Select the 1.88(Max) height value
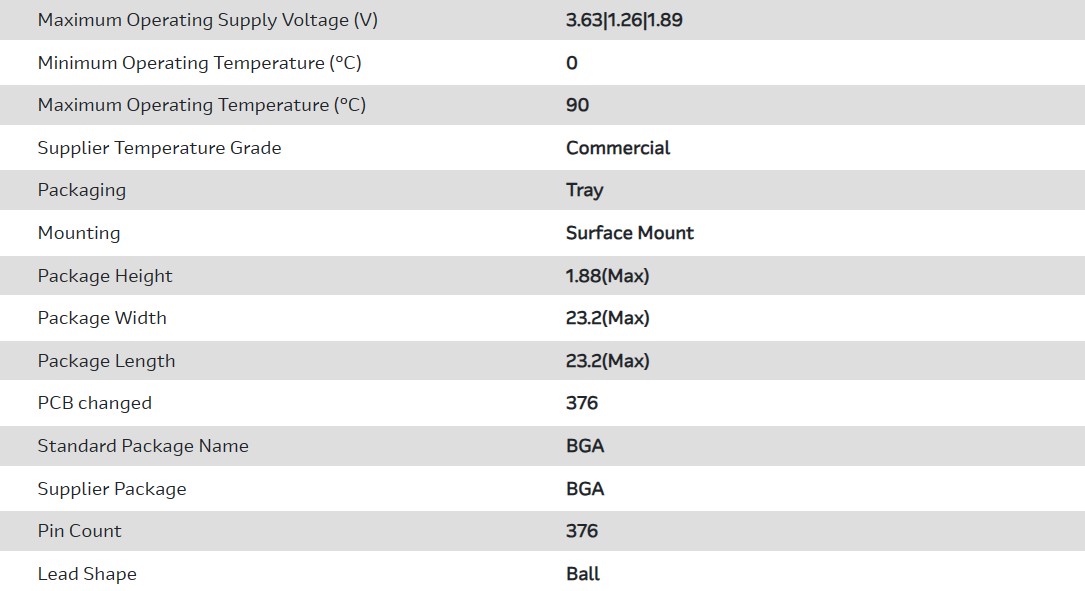The width and height of the screenshot is (1085, 591). click(607, 276)
